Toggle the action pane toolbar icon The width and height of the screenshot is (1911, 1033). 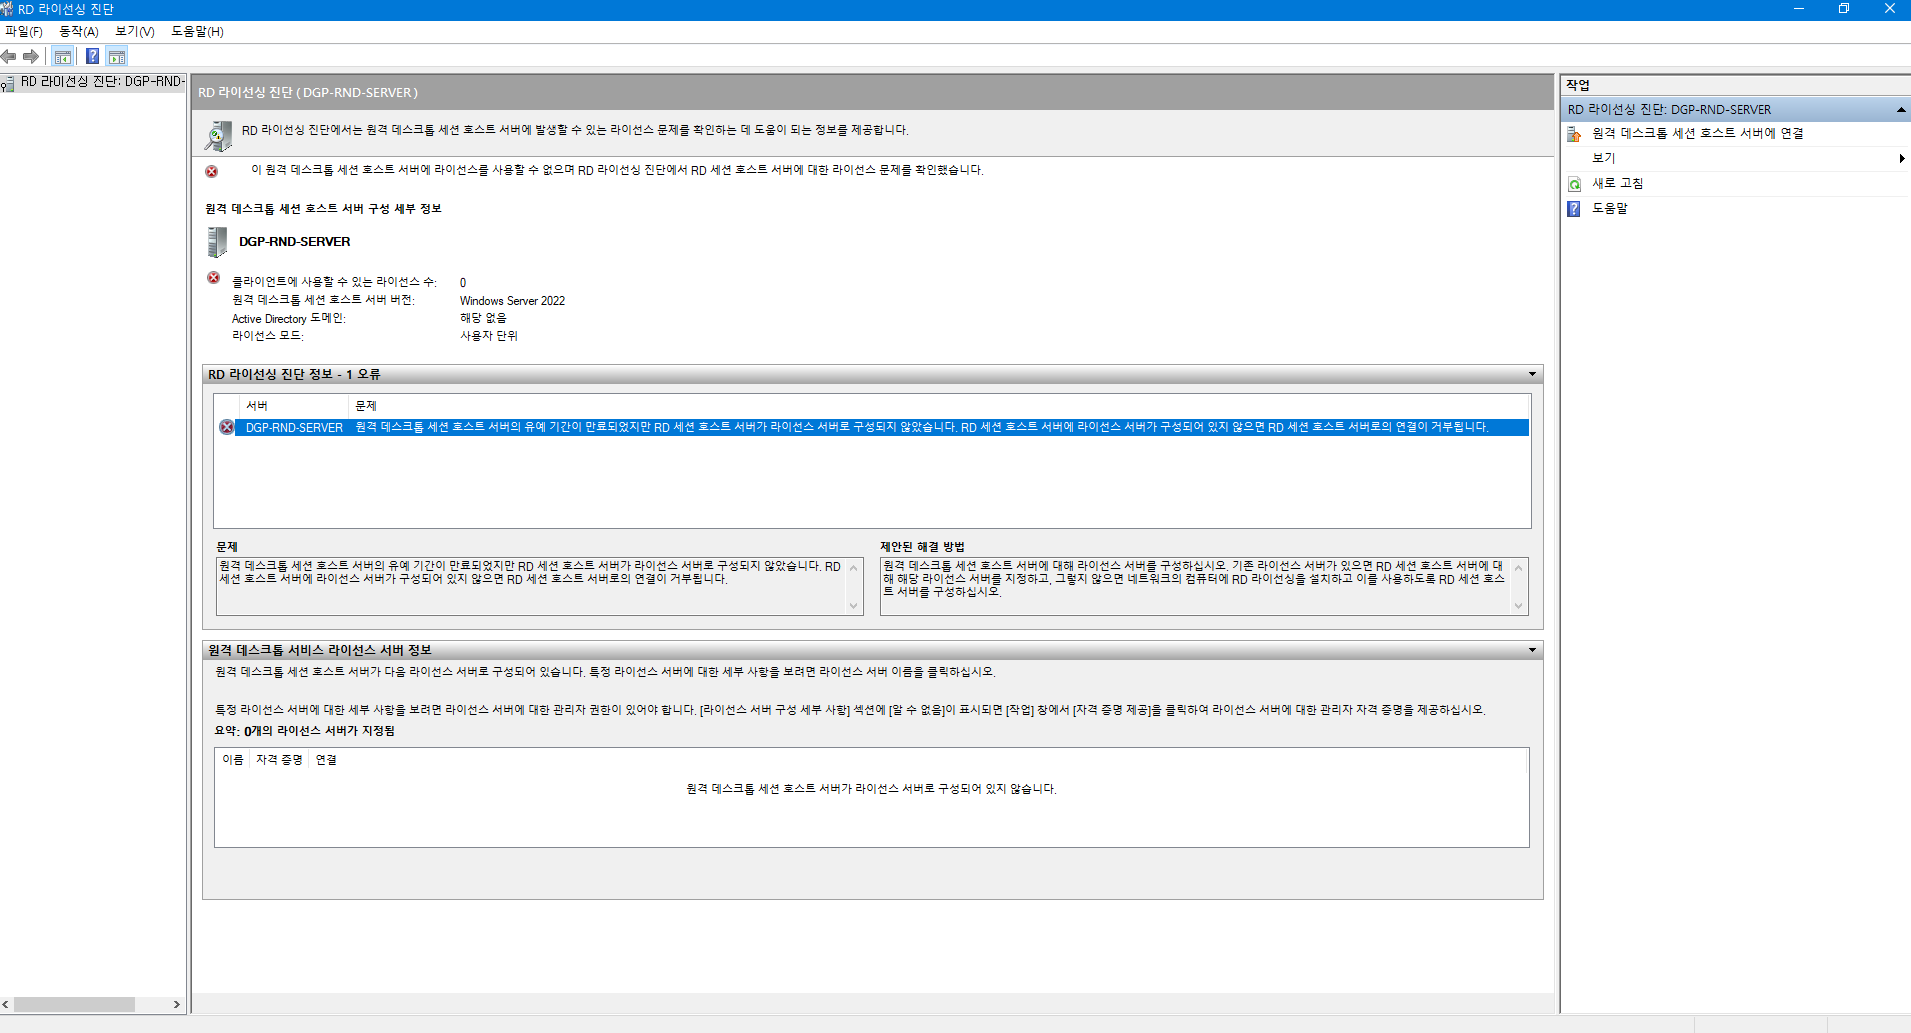pyautogui.click(x=117, y=56)
